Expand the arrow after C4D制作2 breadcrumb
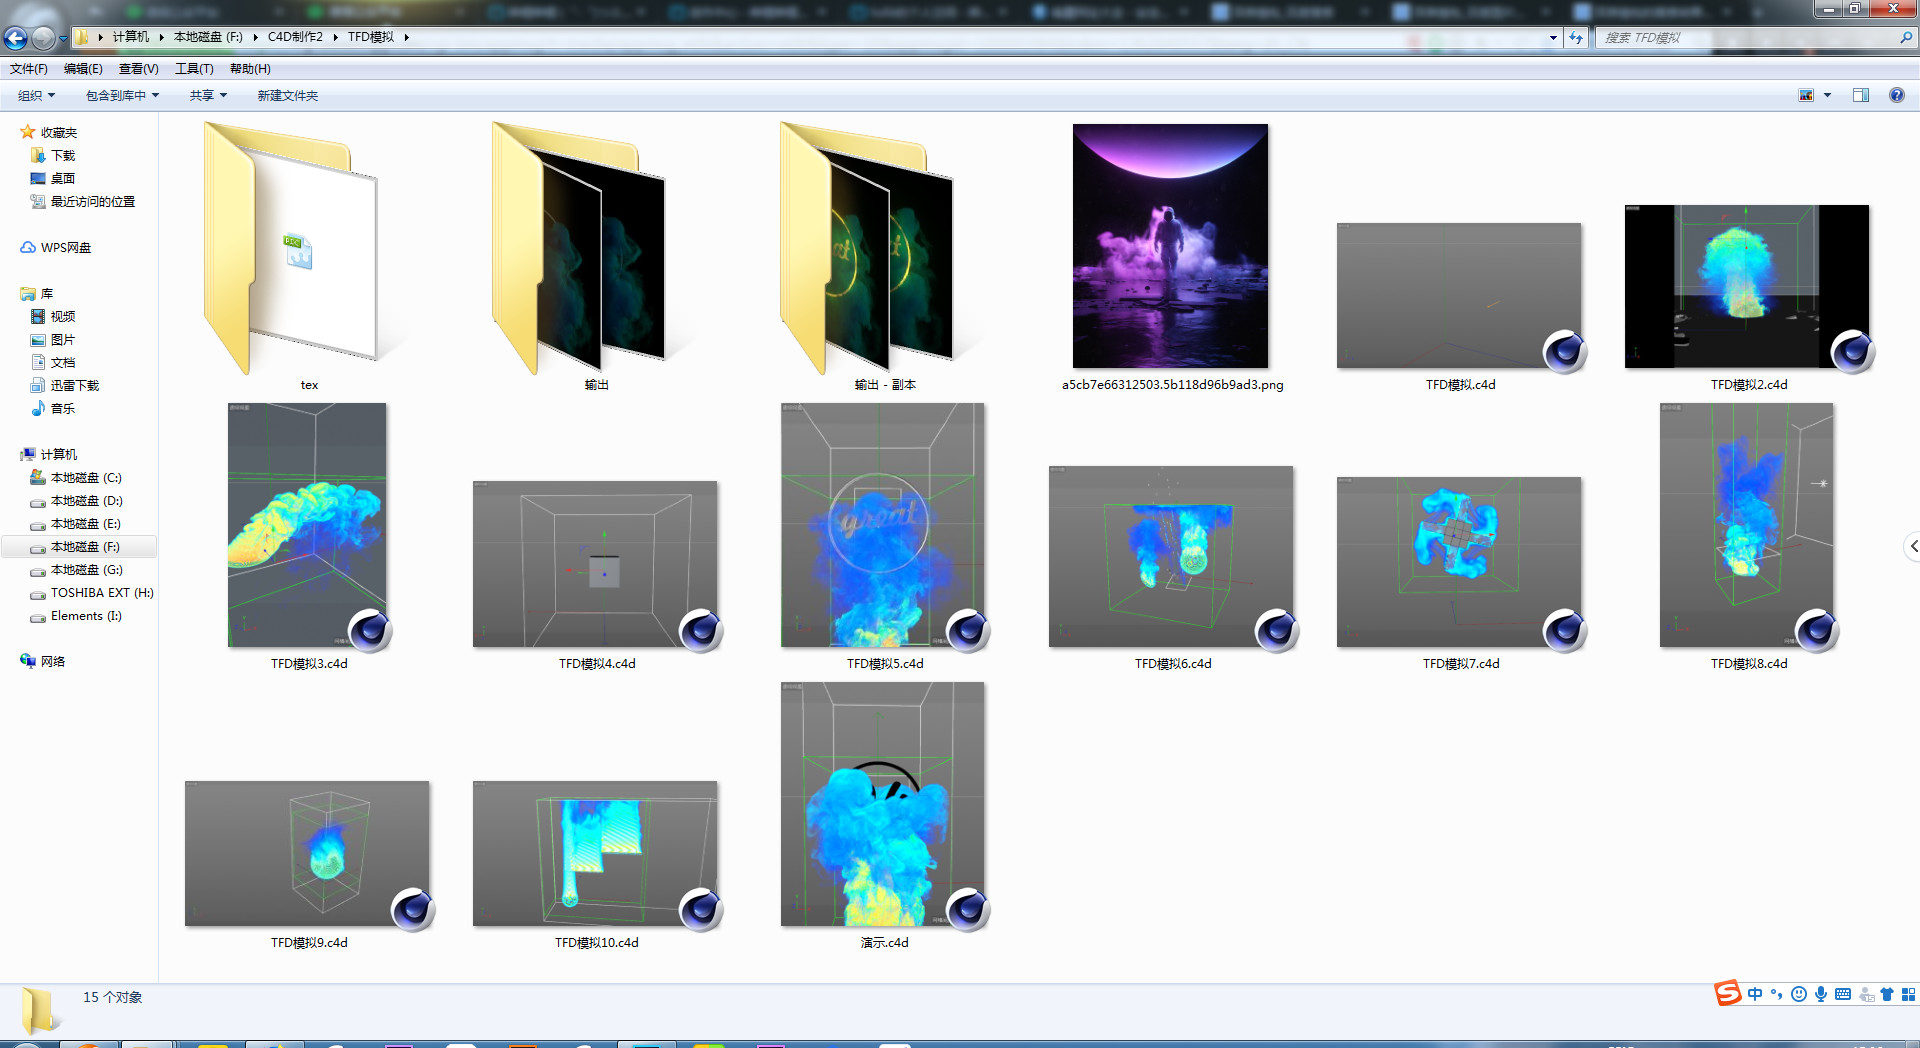Viewport: 1920px width, 1048px height. pos(336,37)
